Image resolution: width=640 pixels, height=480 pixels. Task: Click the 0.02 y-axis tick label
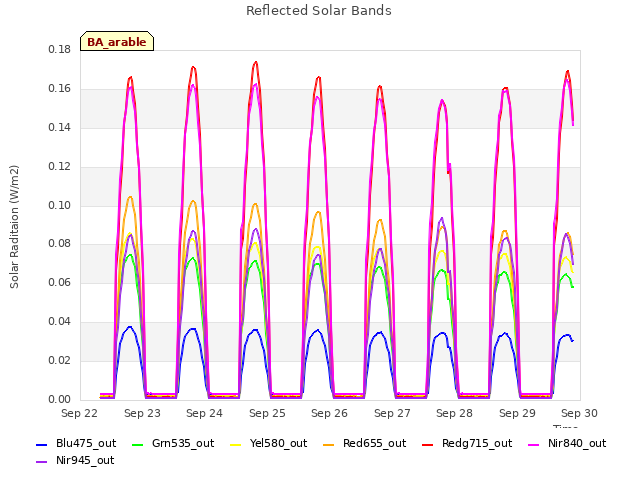click(x=60, y=360)
